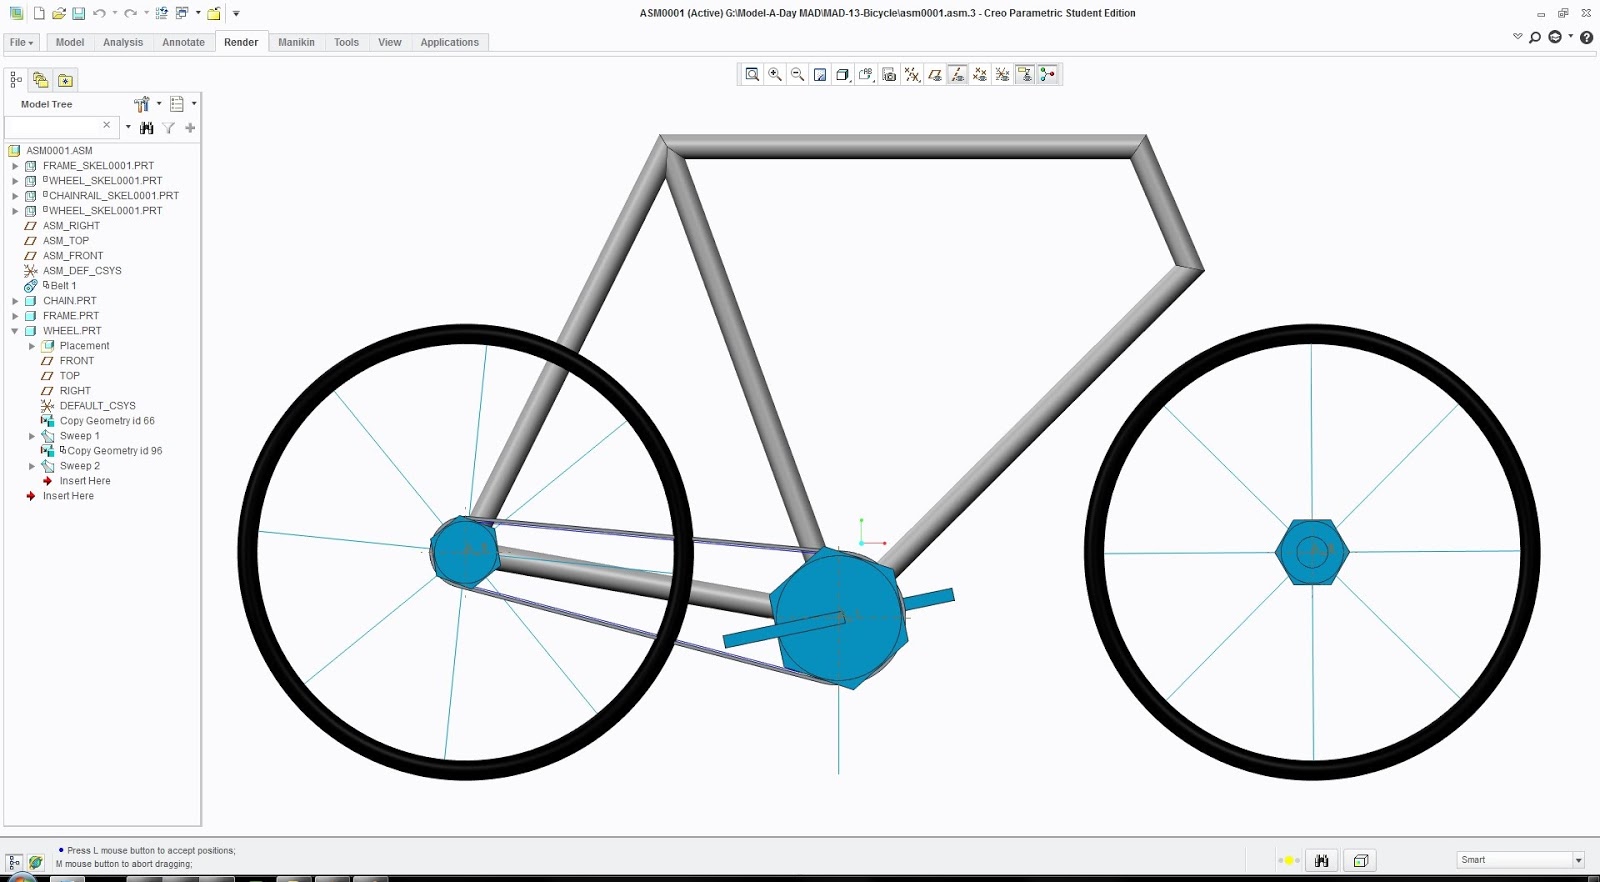Open Creo Help question mark icon
Image resolution: width=1600 pixels, height=882 pixels.
(1586, 37)
